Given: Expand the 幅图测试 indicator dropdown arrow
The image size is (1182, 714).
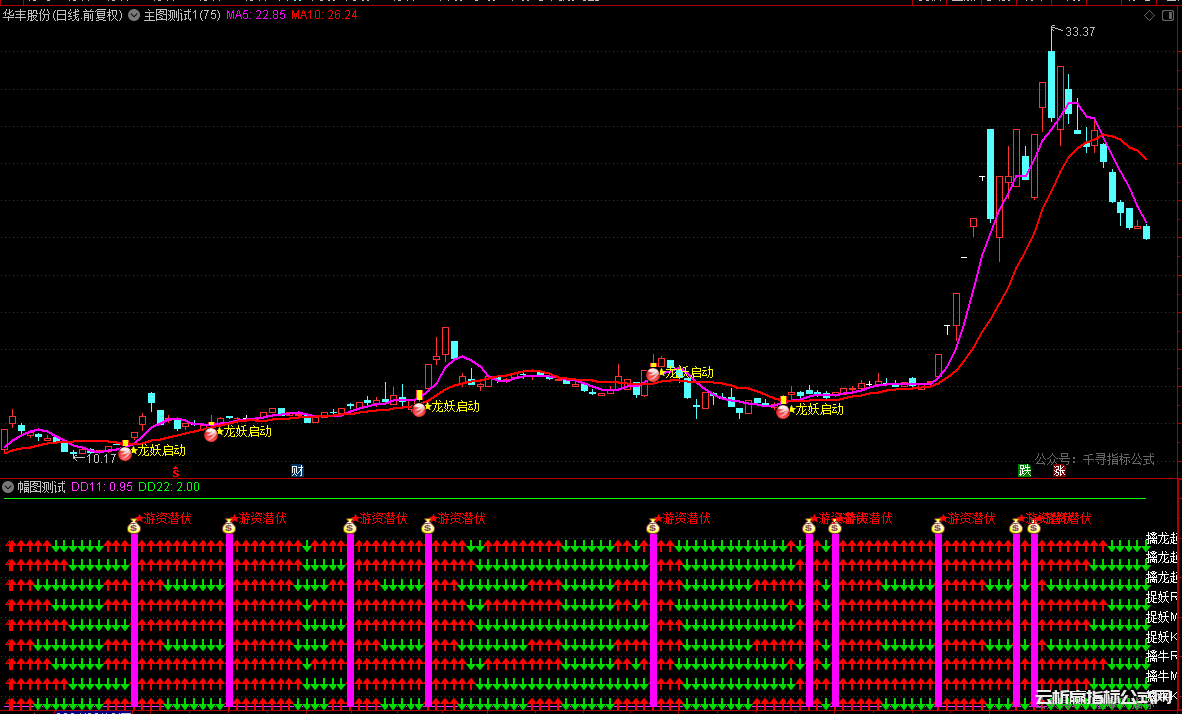Looking at the screenshot, I should 9,488.
